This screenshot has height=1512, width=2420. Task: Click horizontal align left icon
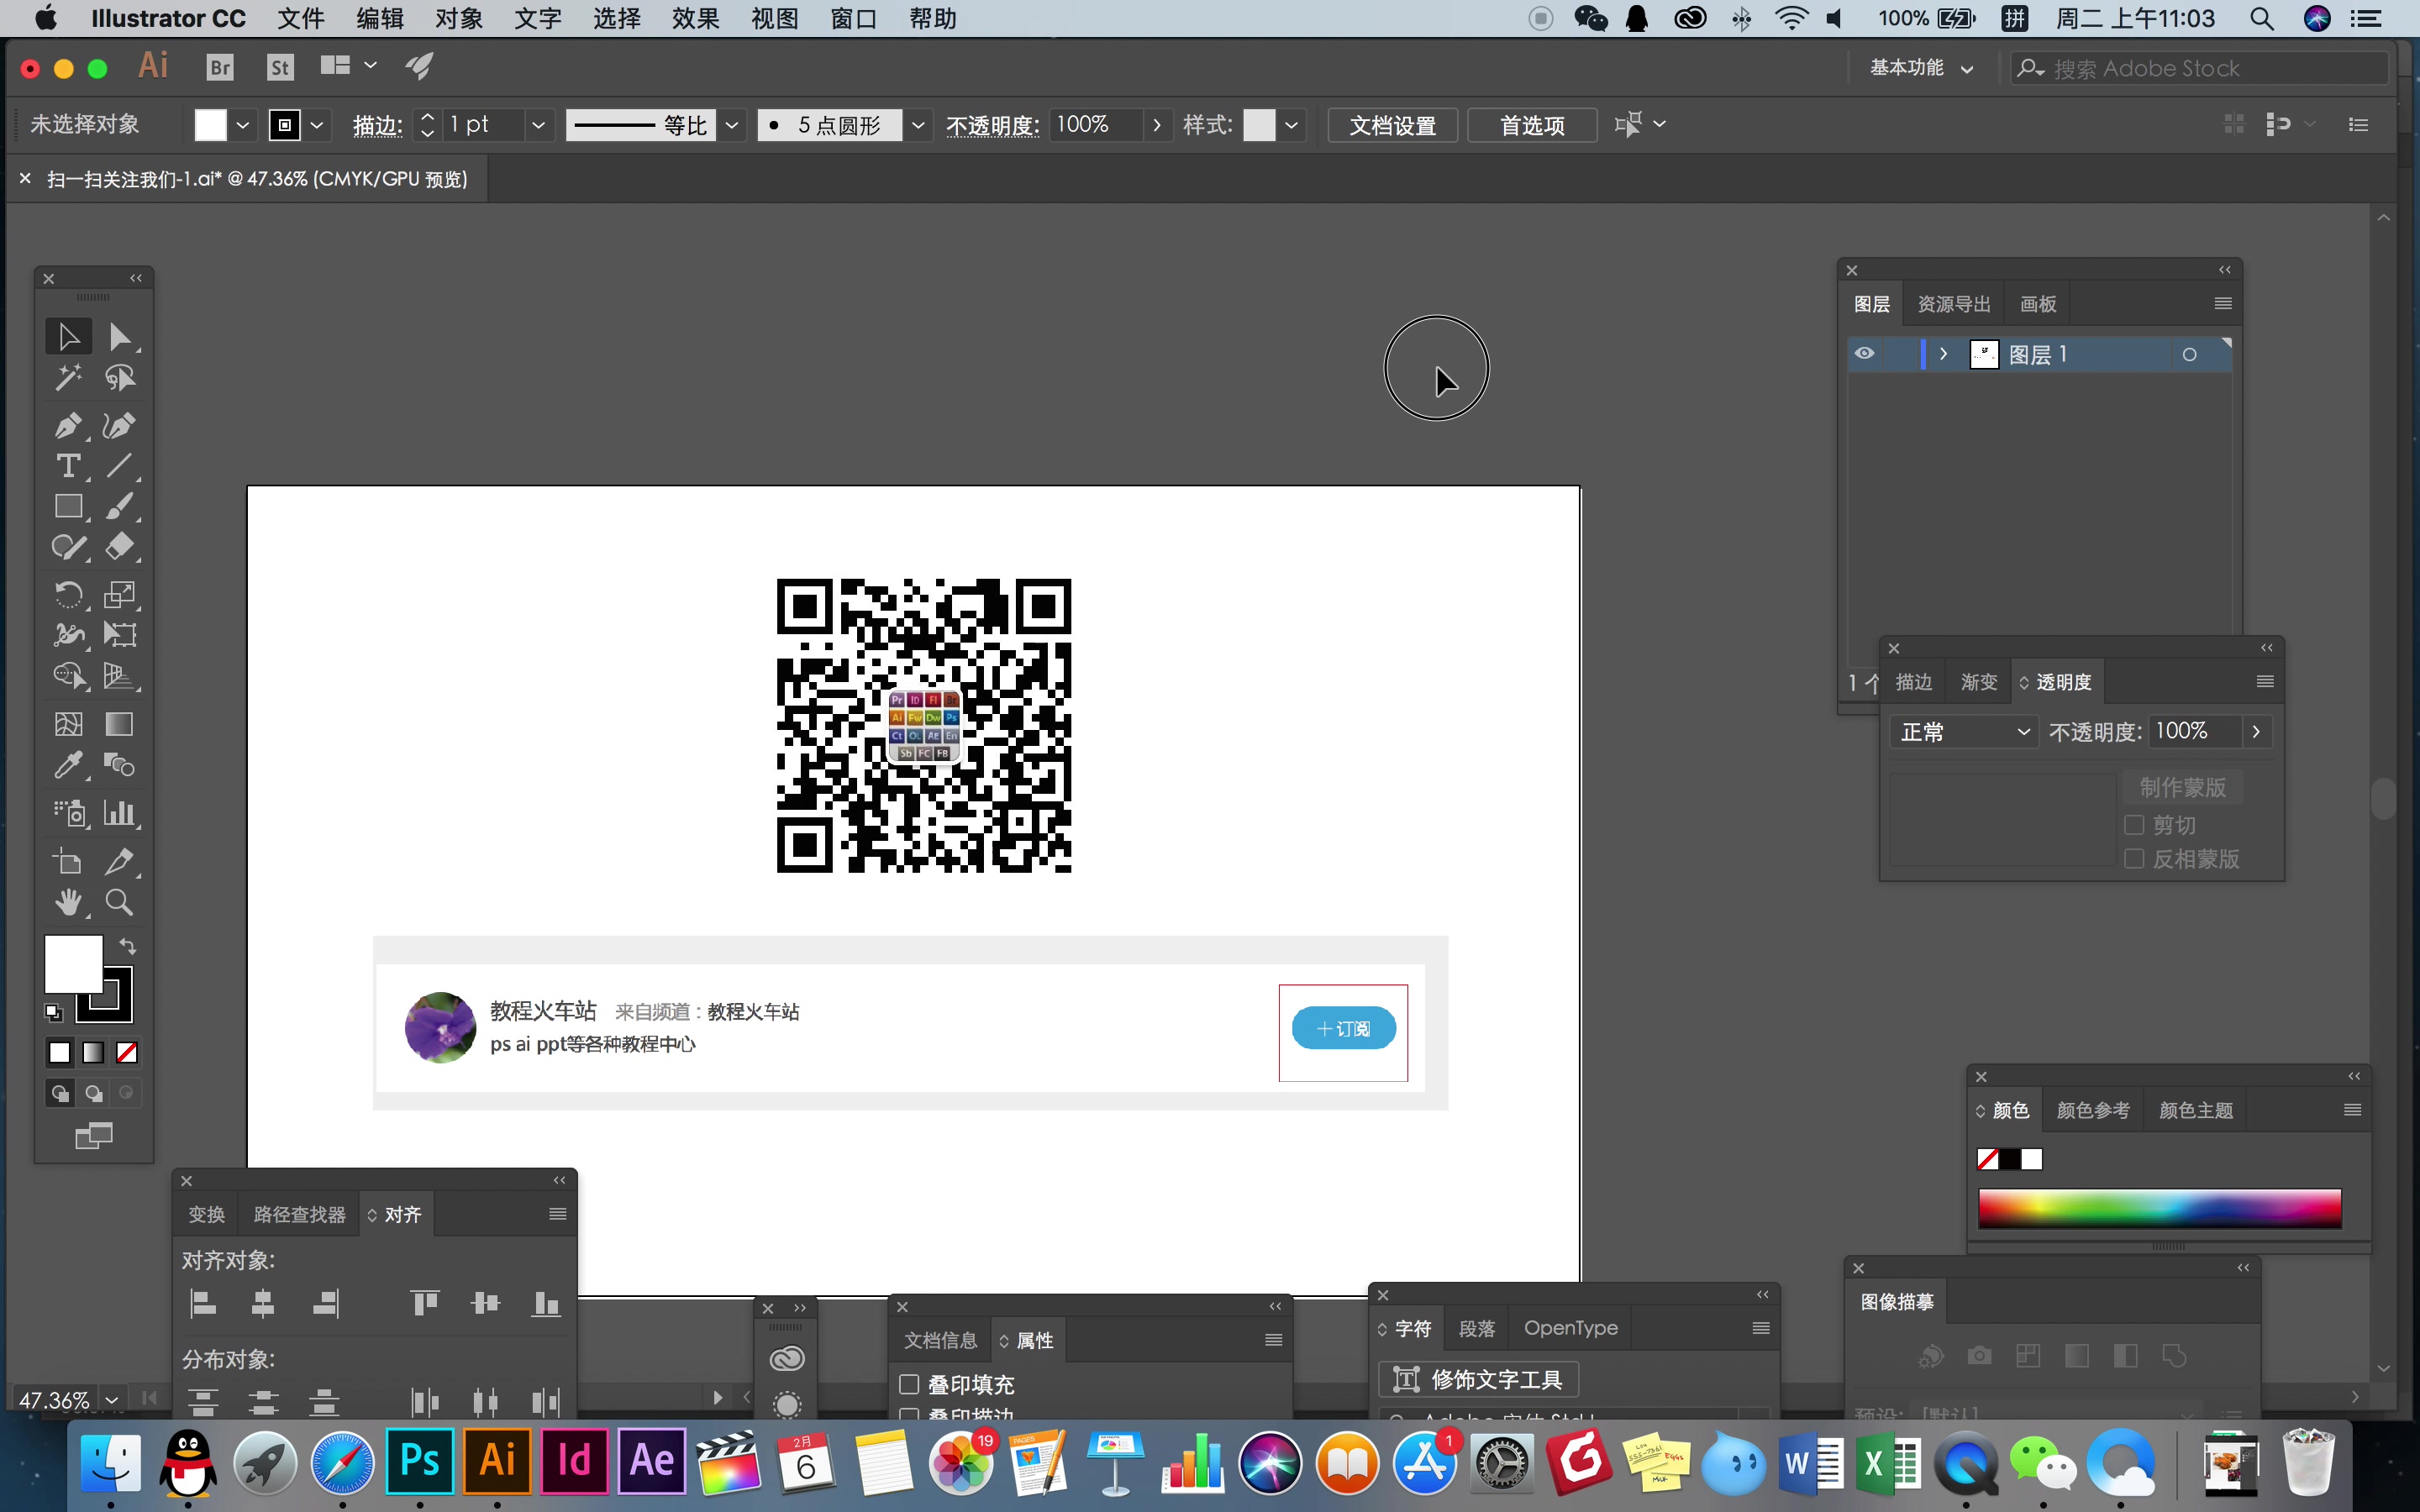[203, 1303]
